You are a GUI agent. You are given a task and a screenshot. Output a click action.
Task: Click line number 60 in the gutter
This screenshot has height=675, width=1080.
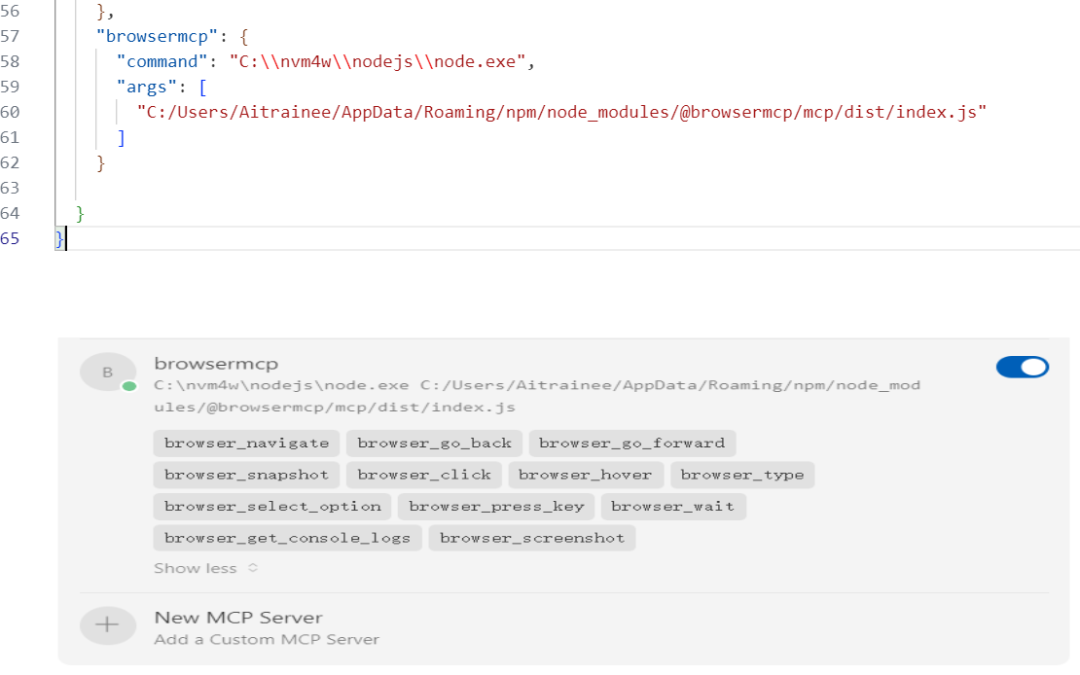coord(10,112)
